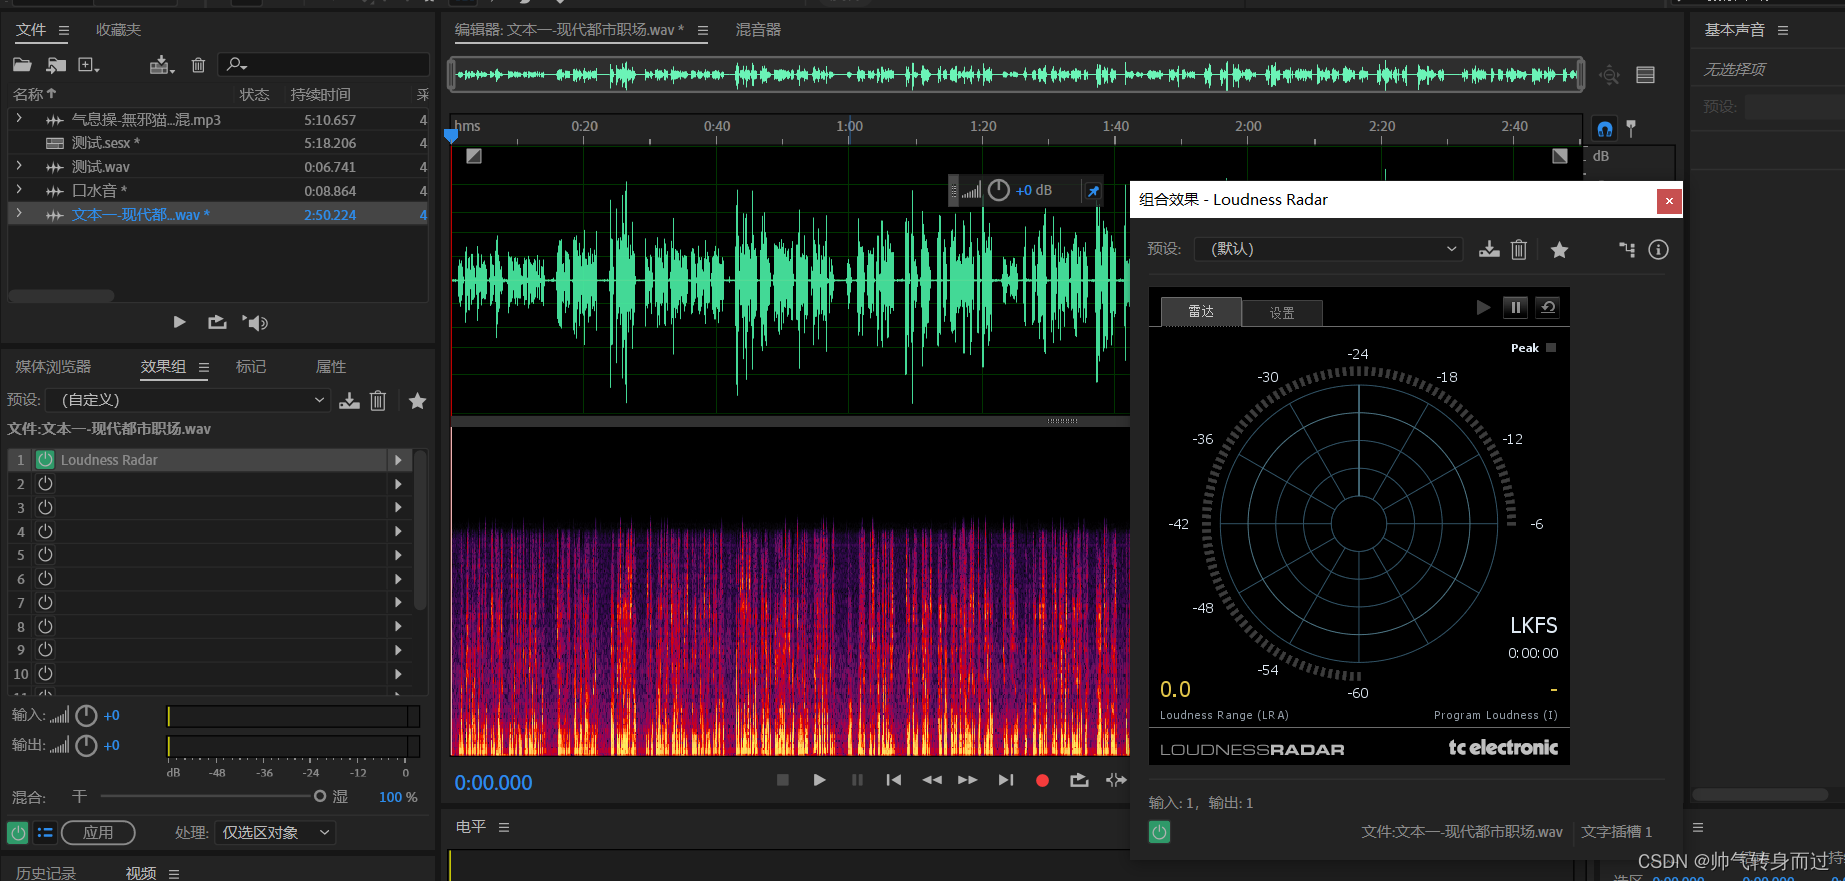Enable power toggle on effect slot 2
This screenshot has height=881, width=1845.
click(45, 484)
